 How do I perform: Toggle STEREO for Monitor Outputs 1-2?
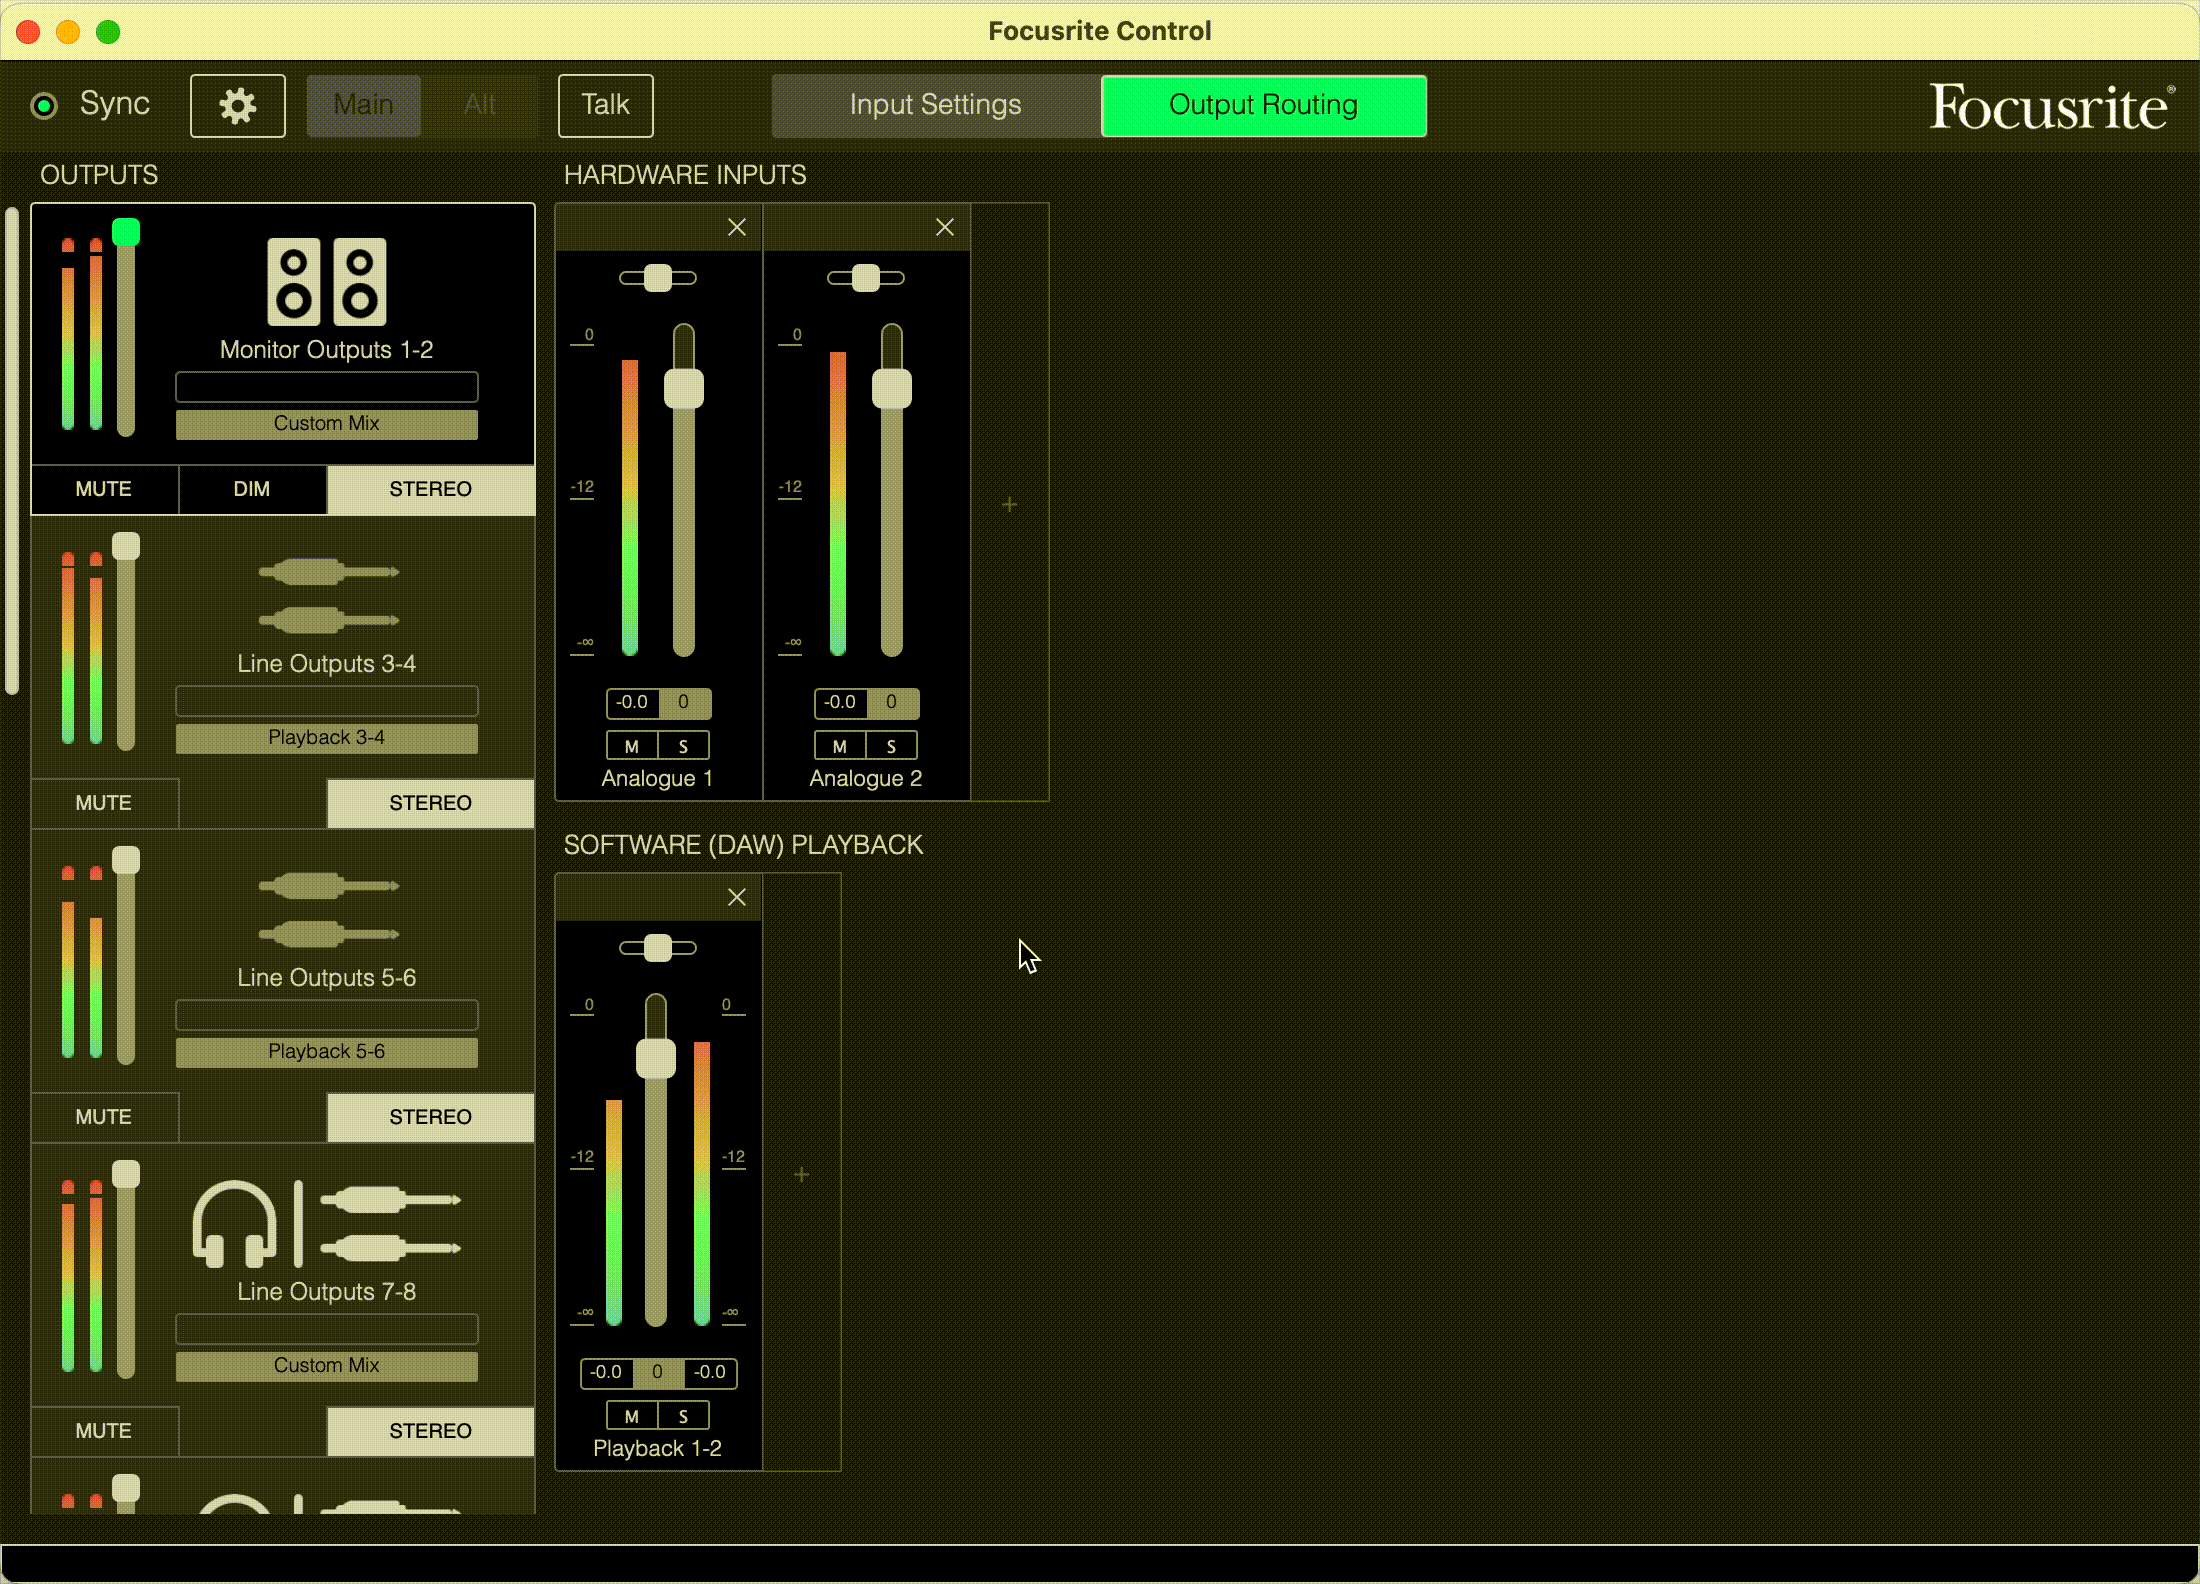coord(430,489)
